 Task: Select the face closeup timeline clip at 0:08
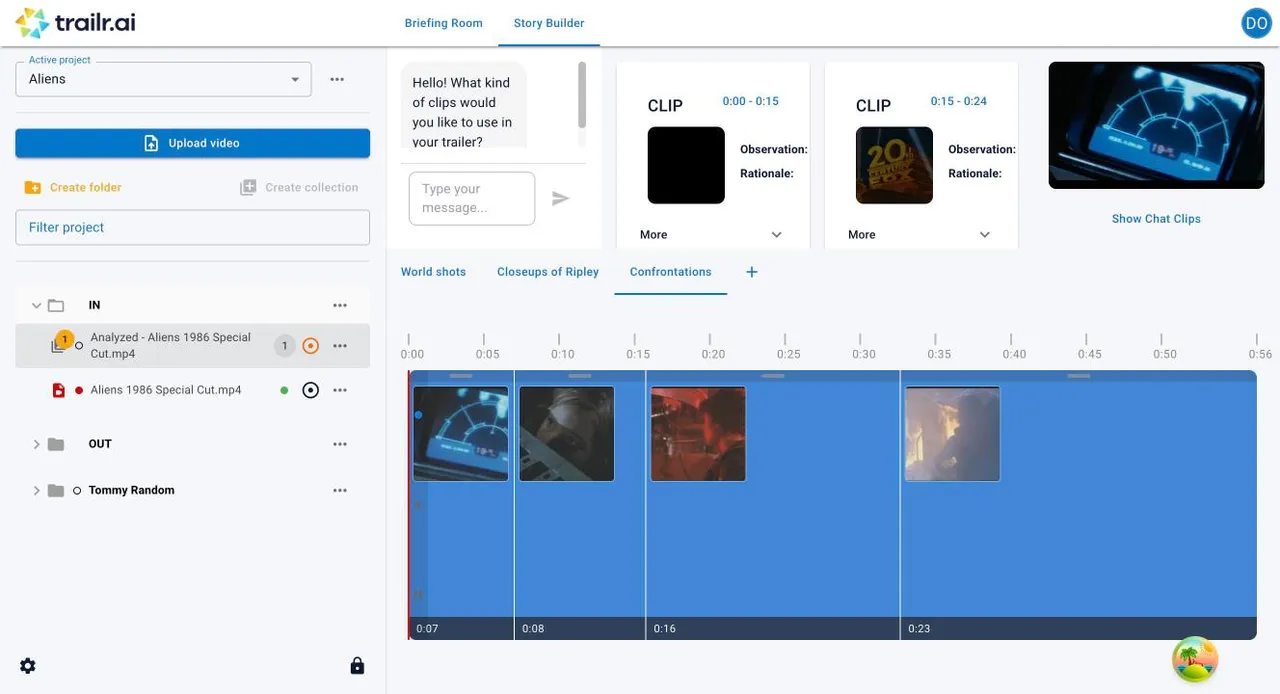(566, 434)
